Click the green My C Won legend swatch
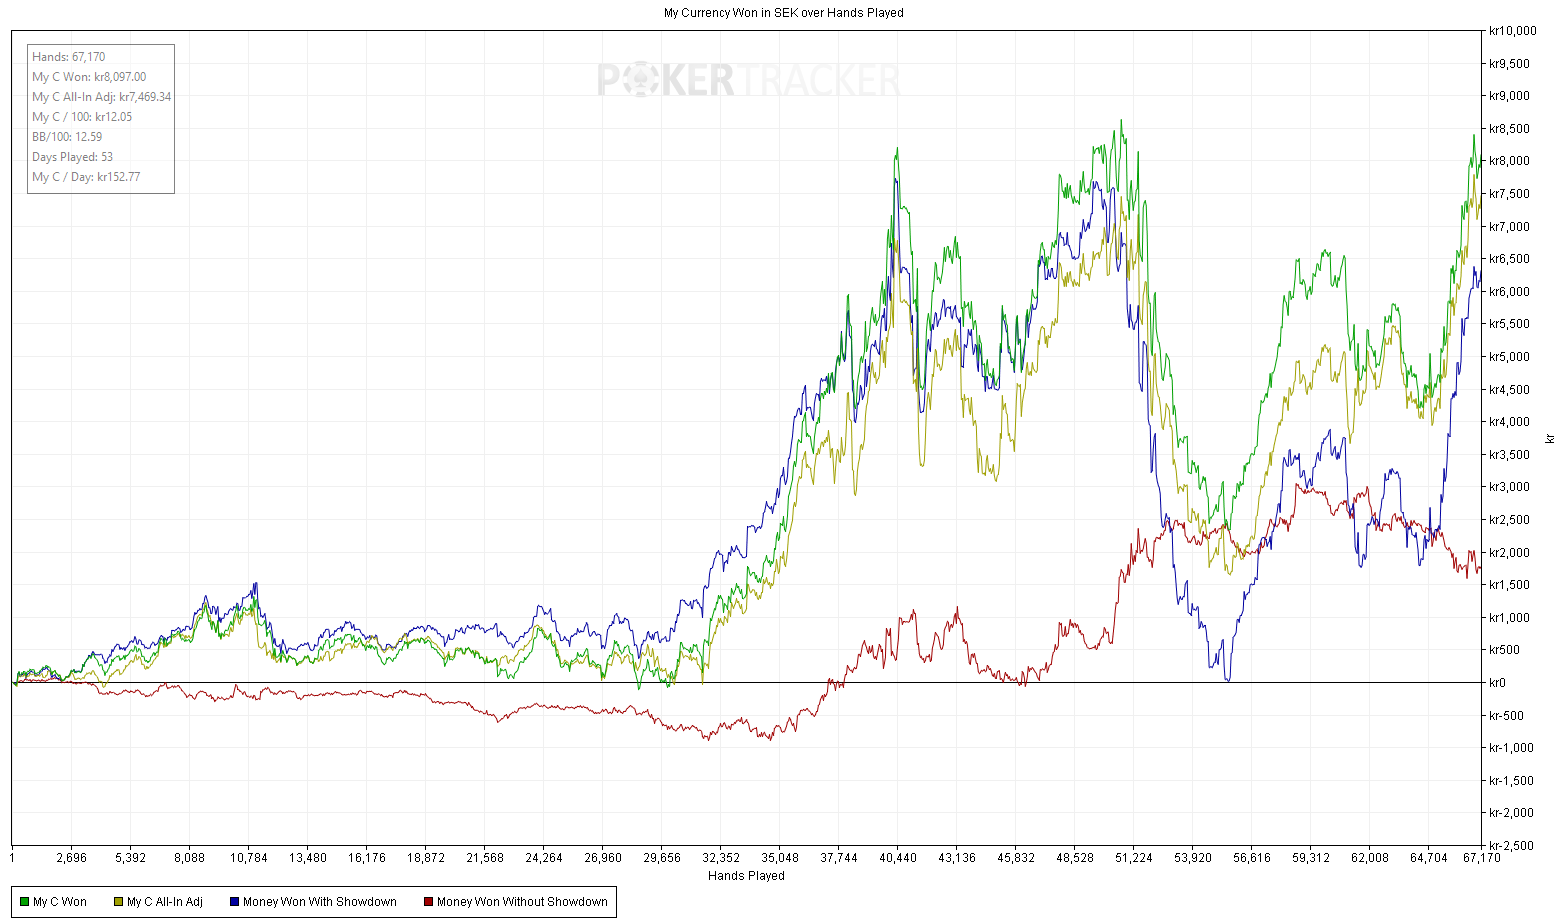Image resolution: width=1554 pixels, height=922 pixels. coord(24,902)
